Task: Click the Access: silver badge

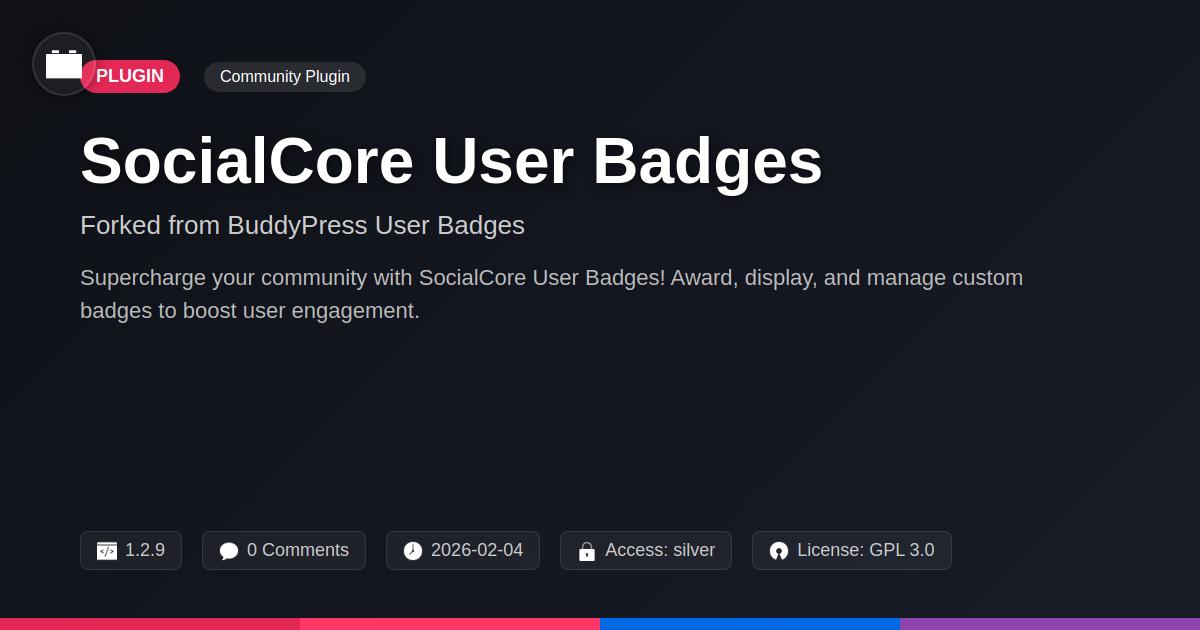Action: [x=646, y=550]
